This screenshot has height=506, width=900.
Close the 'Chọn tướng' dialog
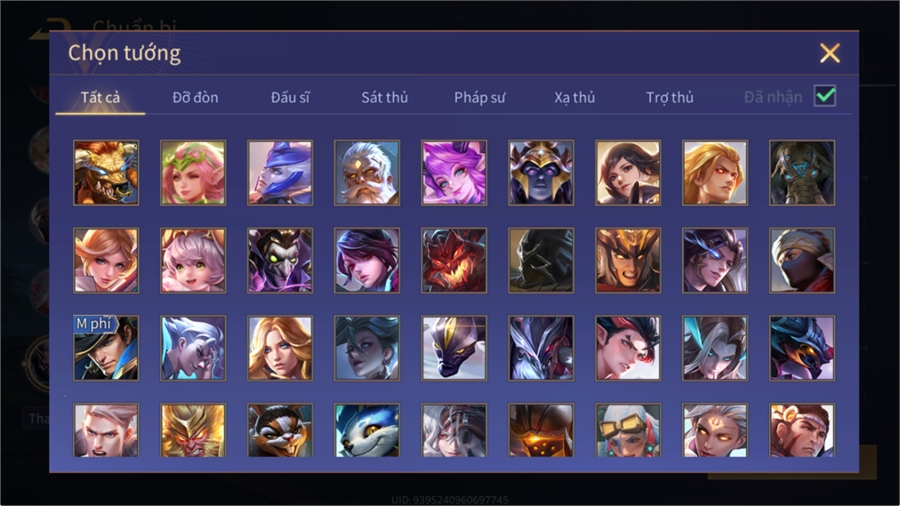829,53
